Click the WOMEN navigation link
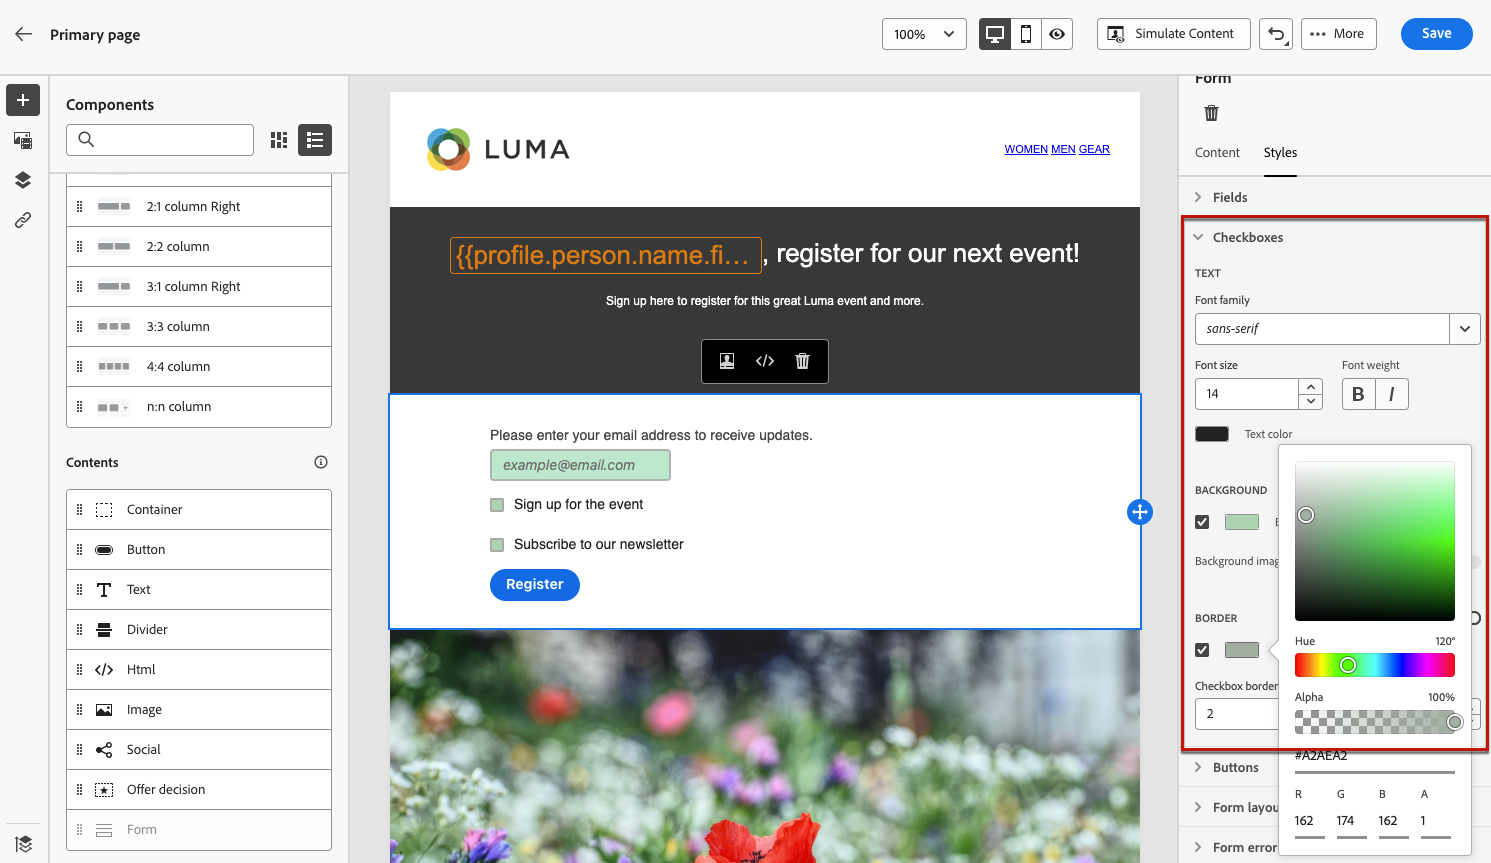Screen dimensions: 1491x863 (x=1026, y=150)
